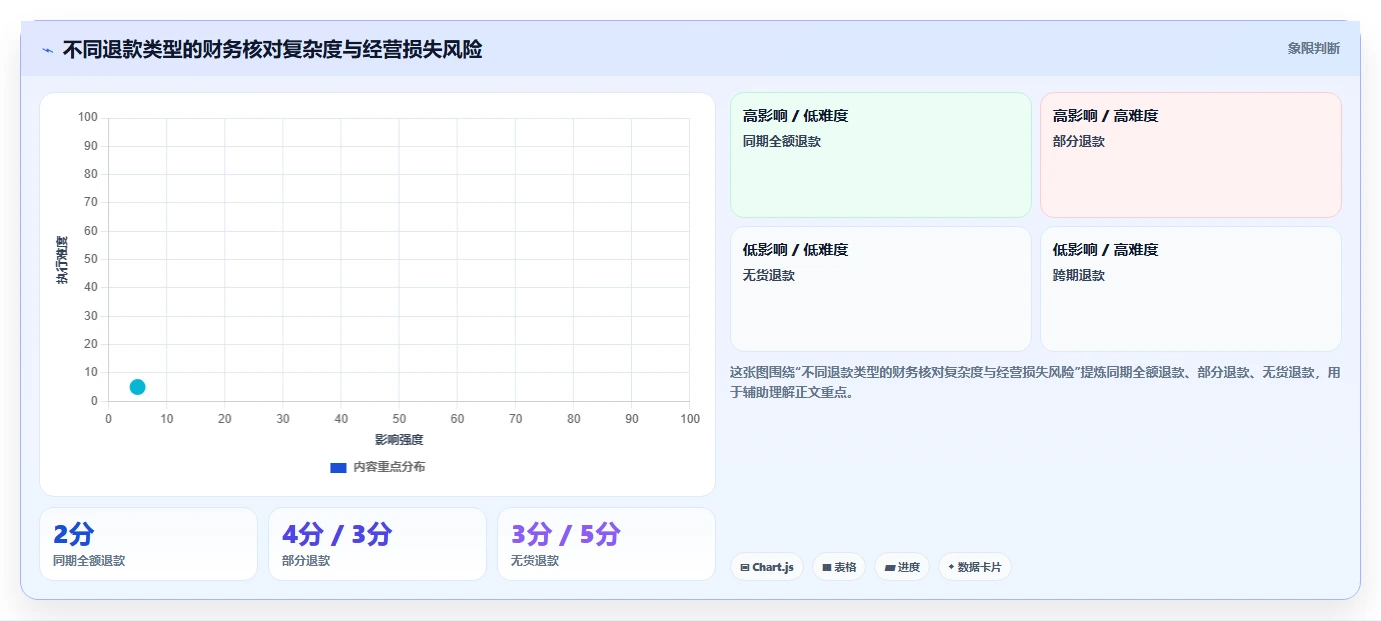The image size is (1381, 621).
Task: Click the Chart.js tag chip
Action: coord(766,567)
